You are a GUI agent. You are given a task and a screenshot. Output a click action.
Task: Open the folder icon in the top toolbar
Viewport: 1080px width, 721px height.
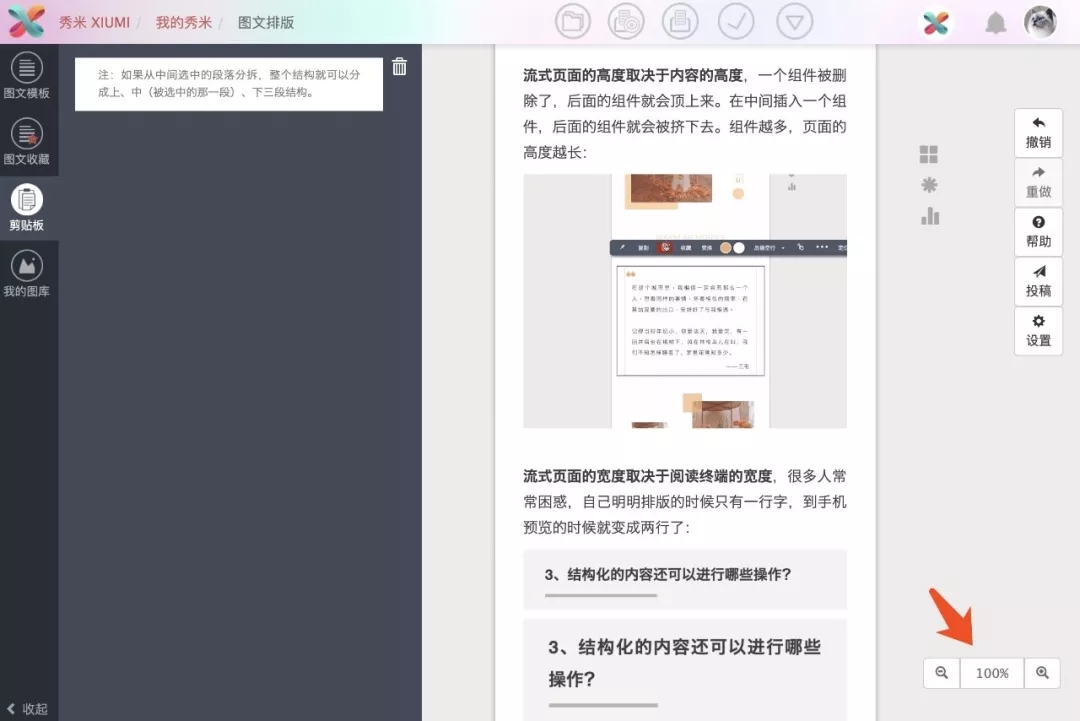click(573, 21)
